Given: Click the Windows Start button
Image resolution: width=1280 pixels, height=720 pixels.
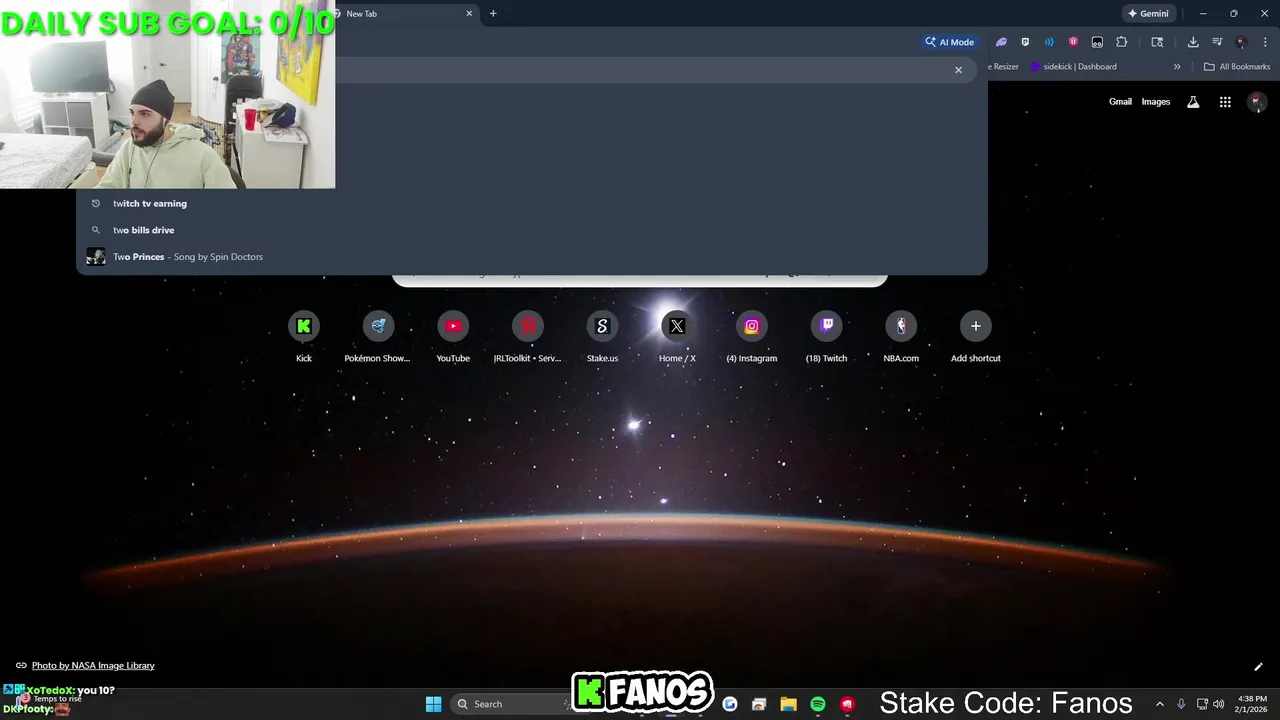Looking at the screenshot, I should [x=433, y=704].
